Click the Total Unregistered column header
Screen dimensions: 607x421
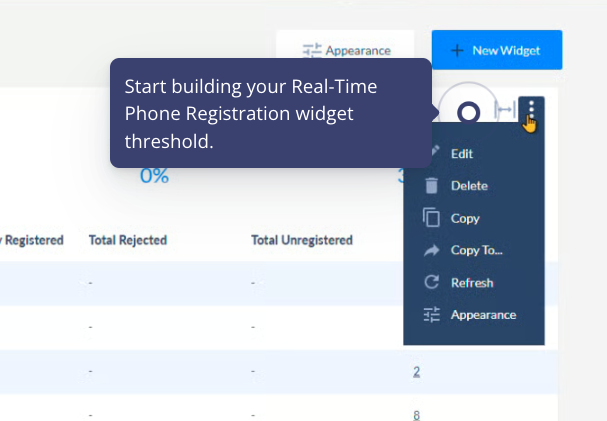[301, 241]
